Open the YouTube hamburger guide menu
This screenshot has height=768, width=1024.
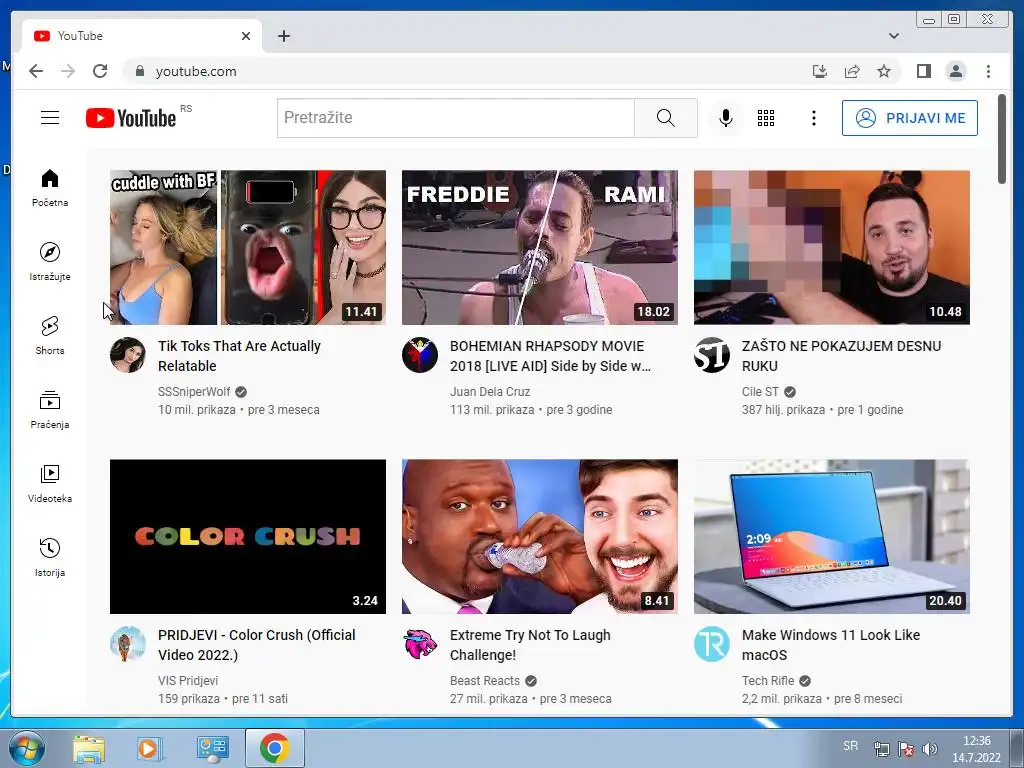50,118
